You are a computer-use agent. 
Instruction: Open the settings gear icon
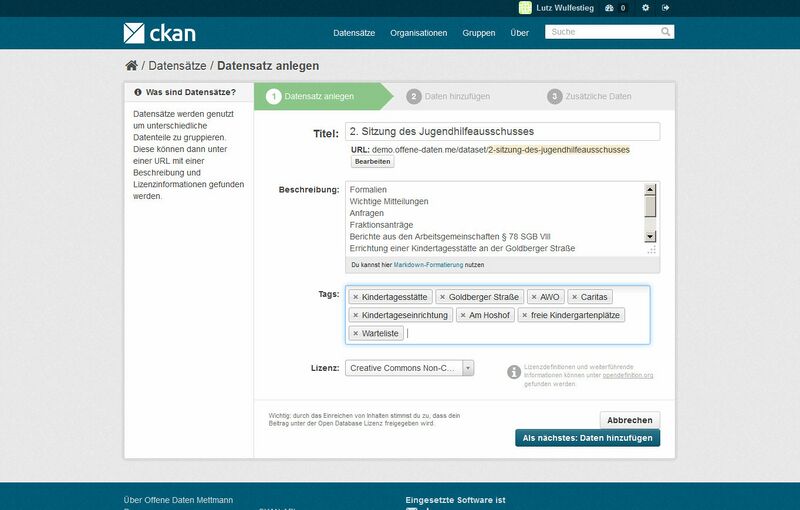[x=645, y=8]
